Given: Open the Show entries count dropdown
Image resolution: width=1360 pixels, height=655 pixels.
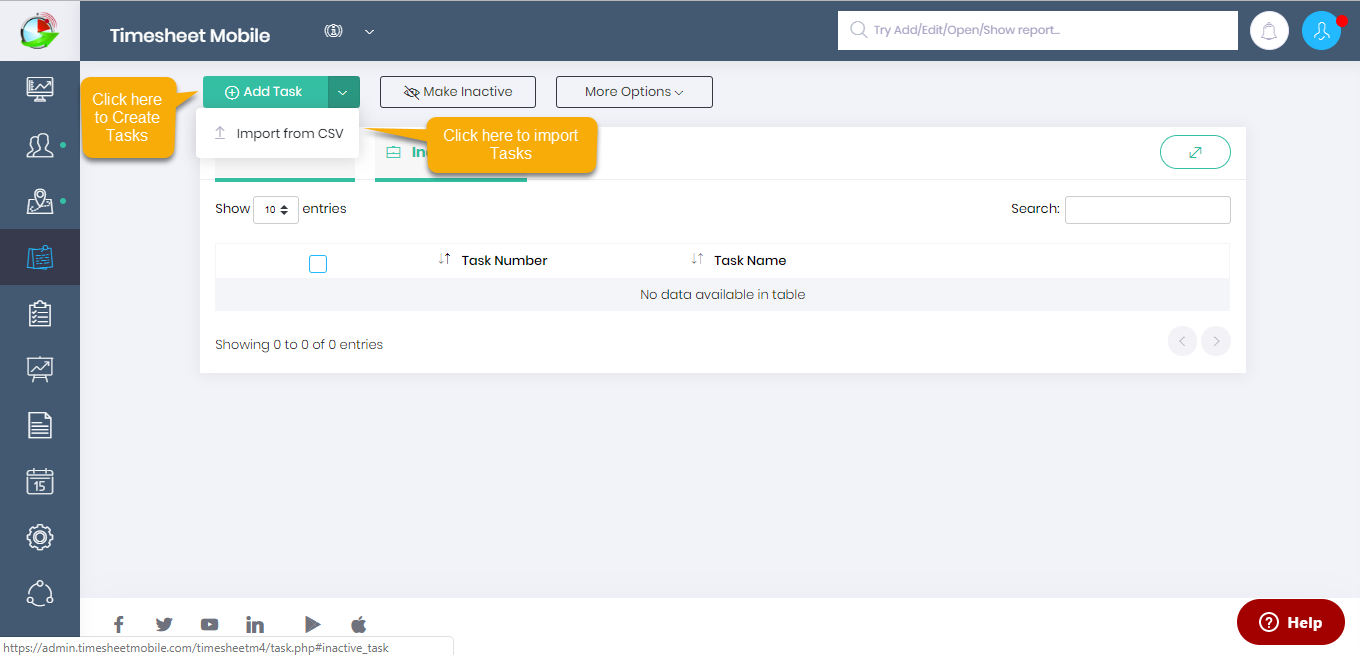Looking at the screenshot, I should [x=276, y=210].
